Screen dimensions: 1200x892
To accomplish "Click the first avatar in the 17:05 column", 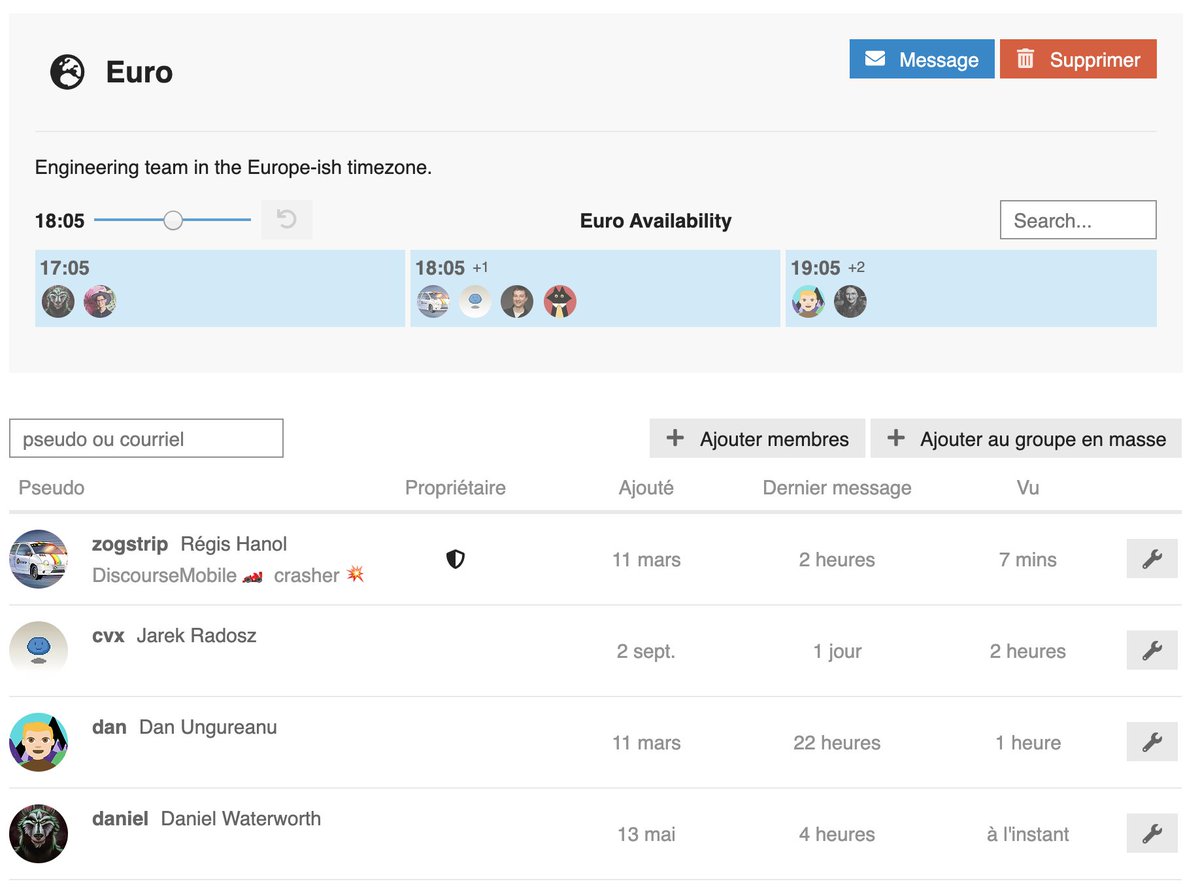I will pyautogui.click(x=58, y=302).
